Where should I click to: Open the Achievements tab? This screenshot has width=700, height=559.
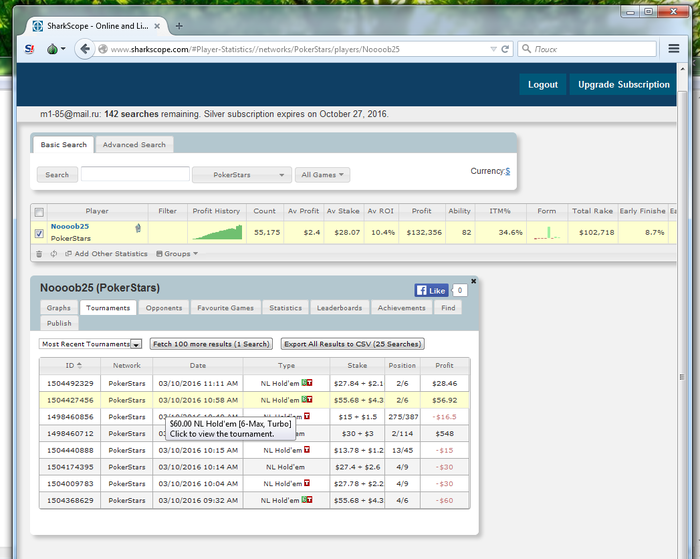pos(401,308)
